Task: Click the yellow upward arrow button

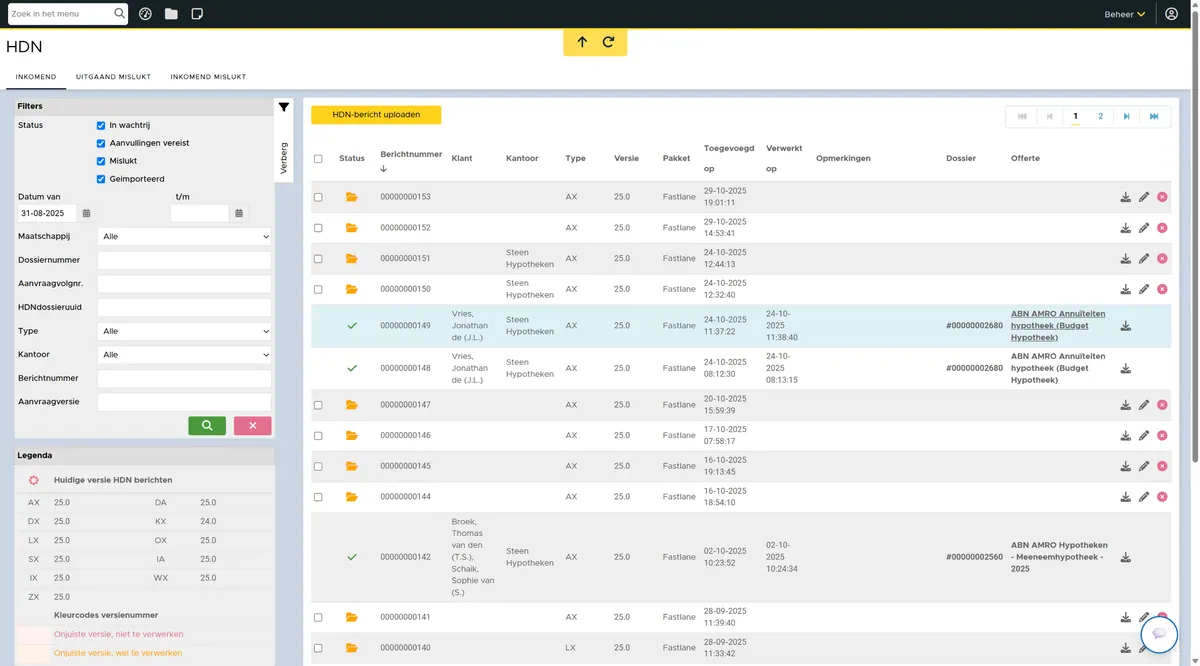Action: pyautogui.click(x=582, y=42)
